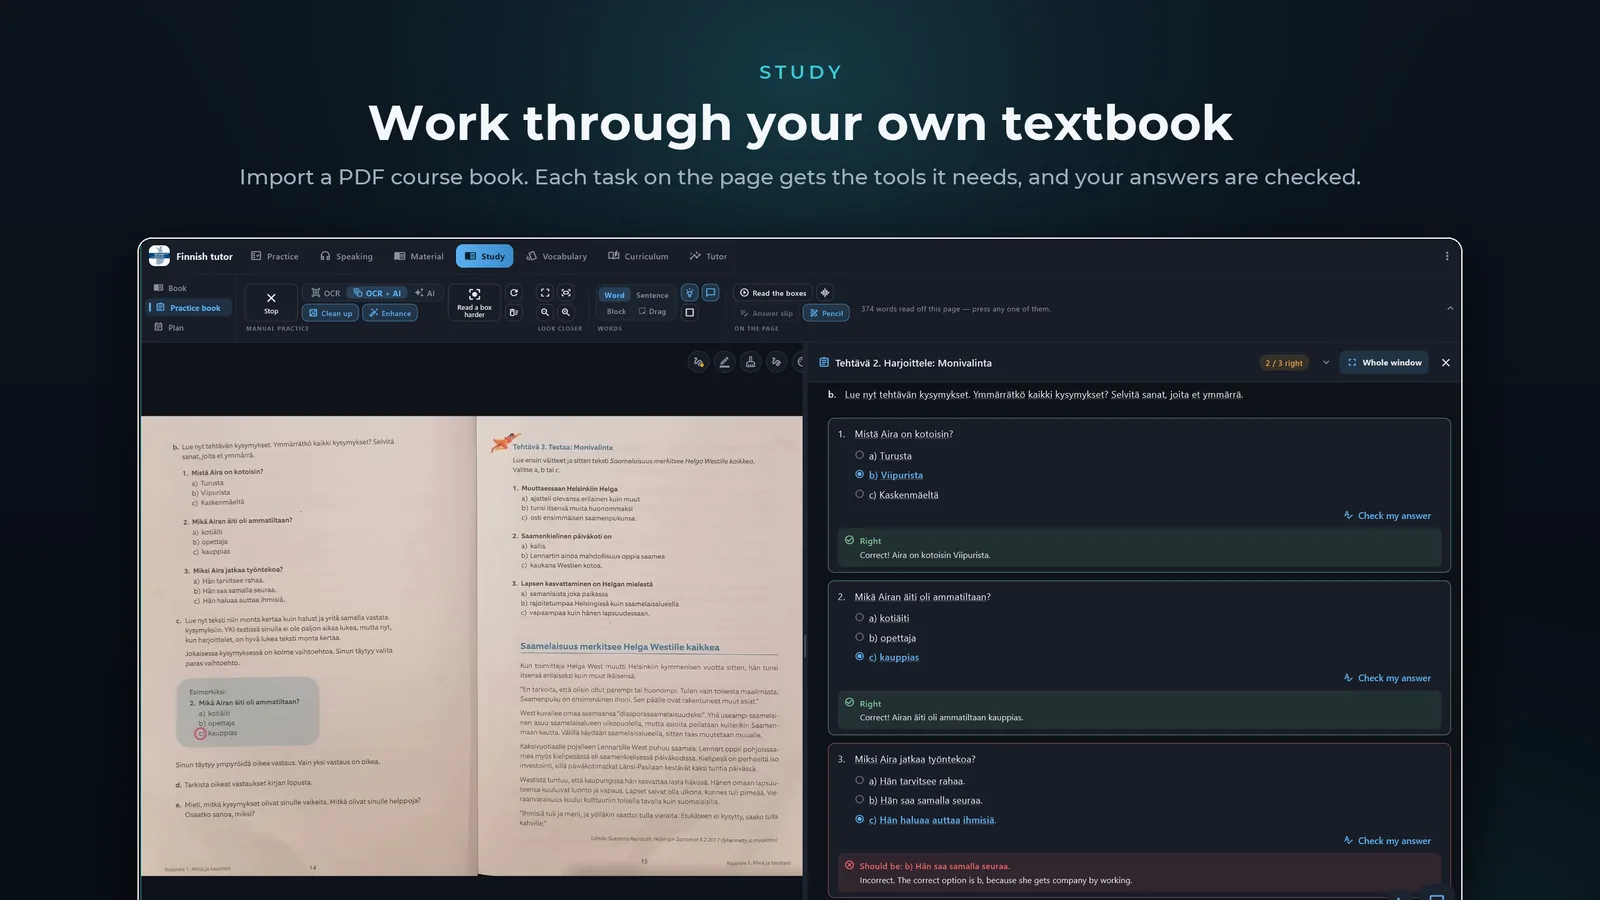The image size is (1600, 900).
Task: Open the three-dot menu at top right
Action: coord(1447,256)
